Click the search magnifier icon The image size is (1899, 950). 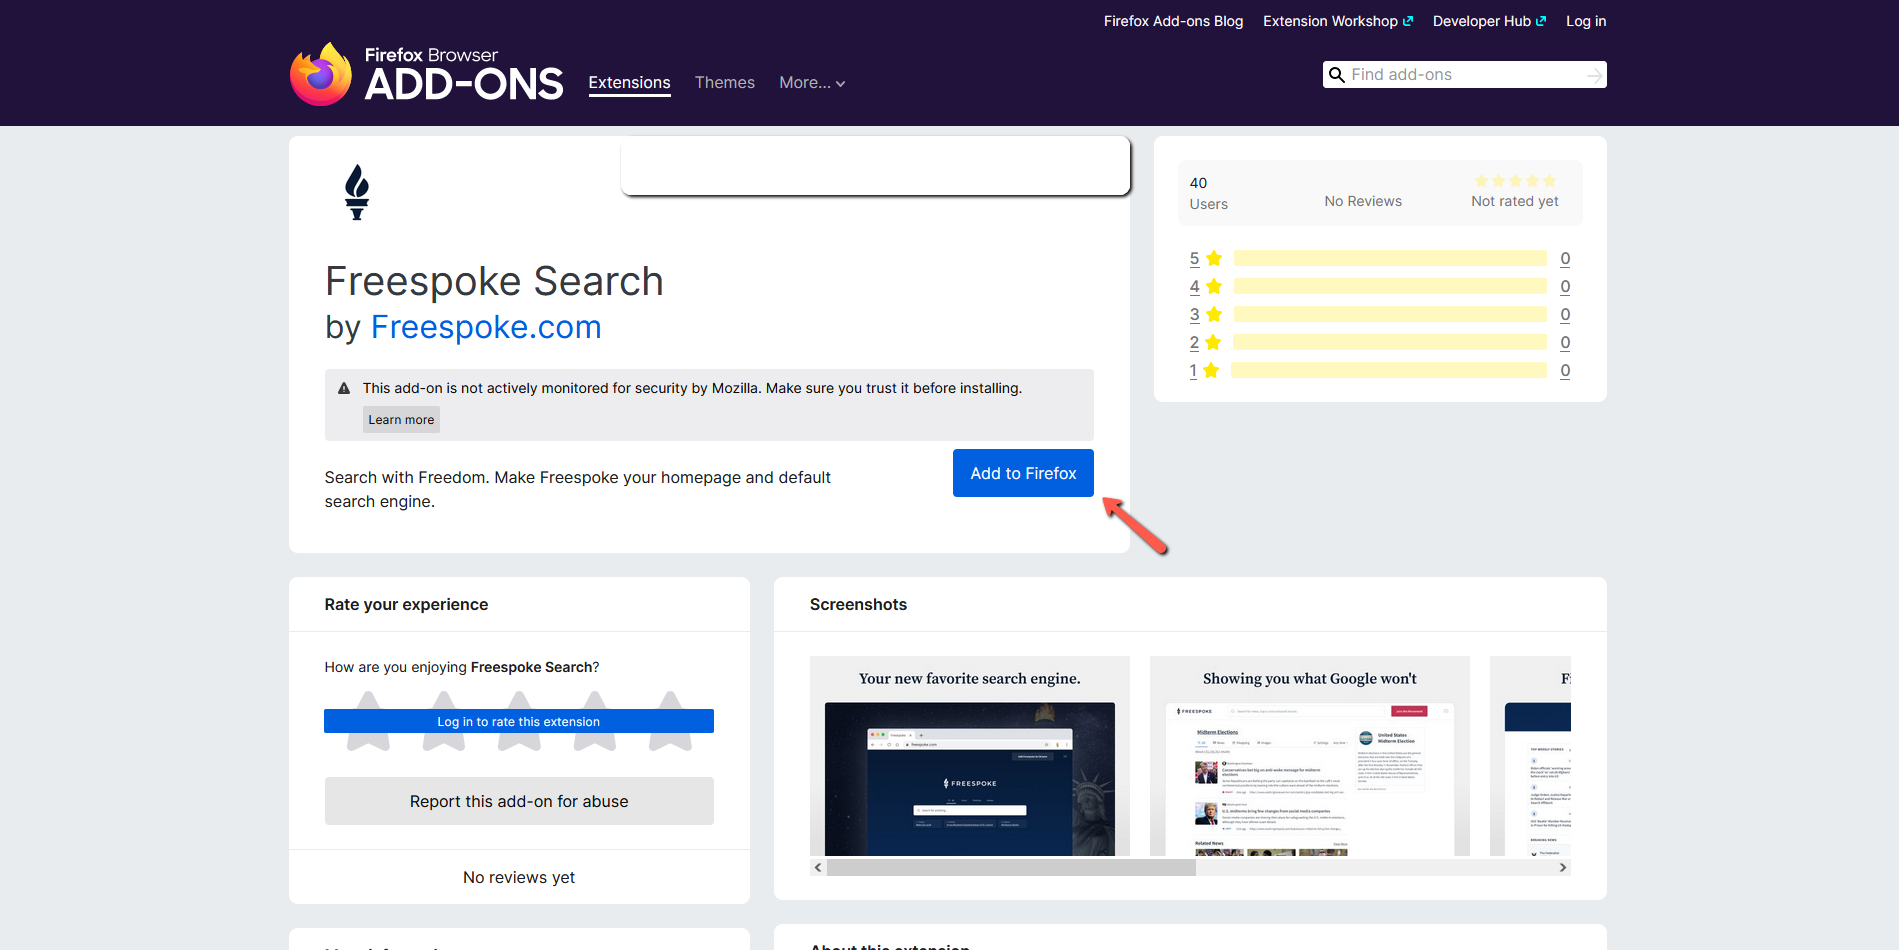[x=1336, y=75]
